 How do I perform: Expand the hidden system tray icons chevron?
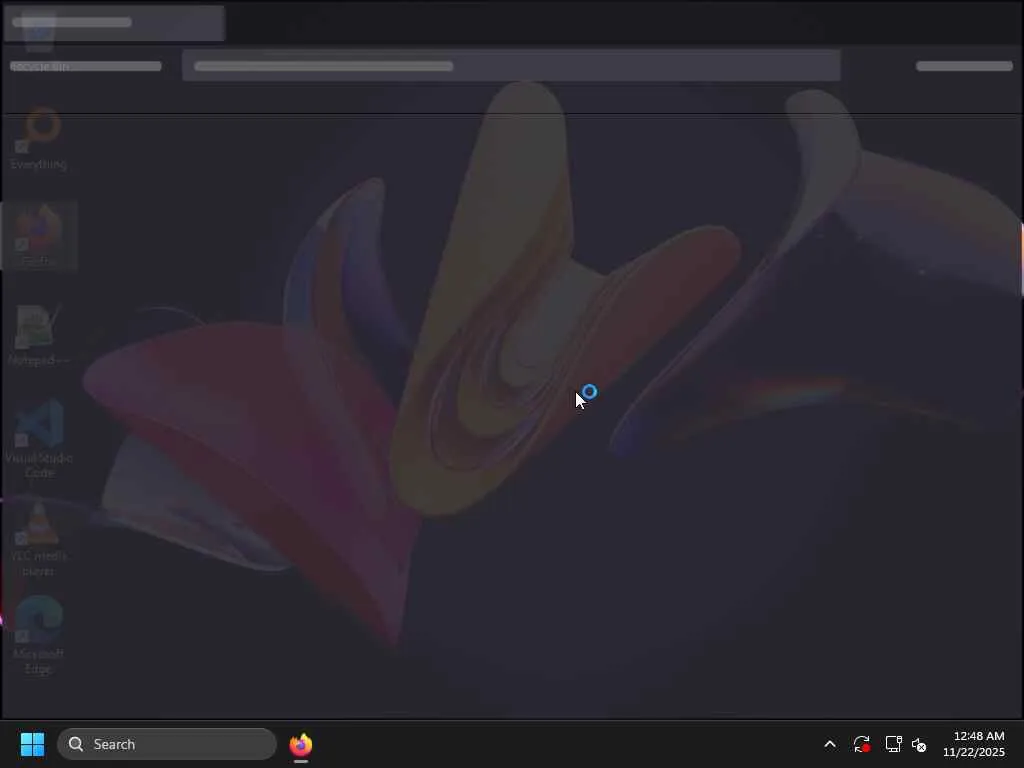pos(830,744)
